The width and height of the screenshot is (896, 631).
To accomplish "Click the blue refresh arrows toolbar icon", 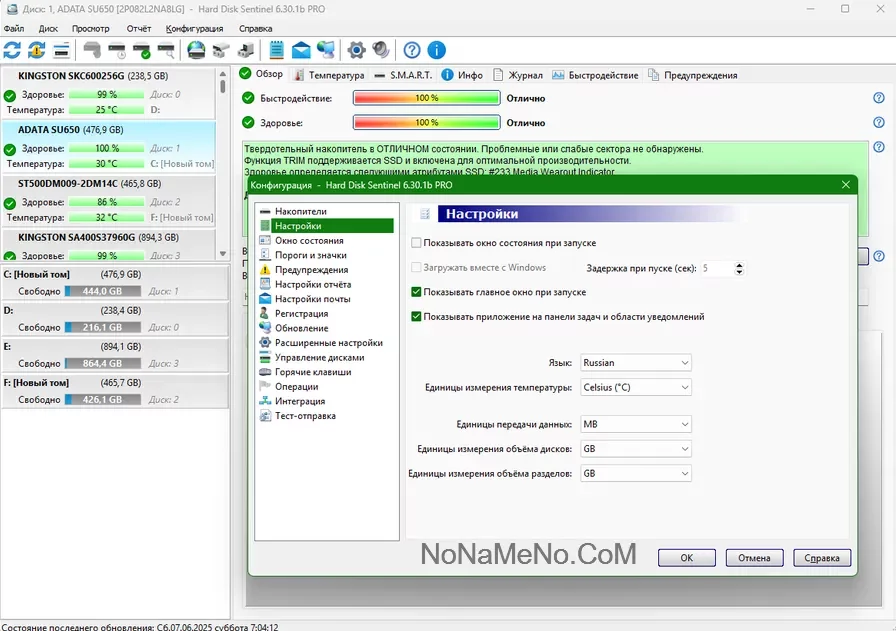I will point(13,50).
